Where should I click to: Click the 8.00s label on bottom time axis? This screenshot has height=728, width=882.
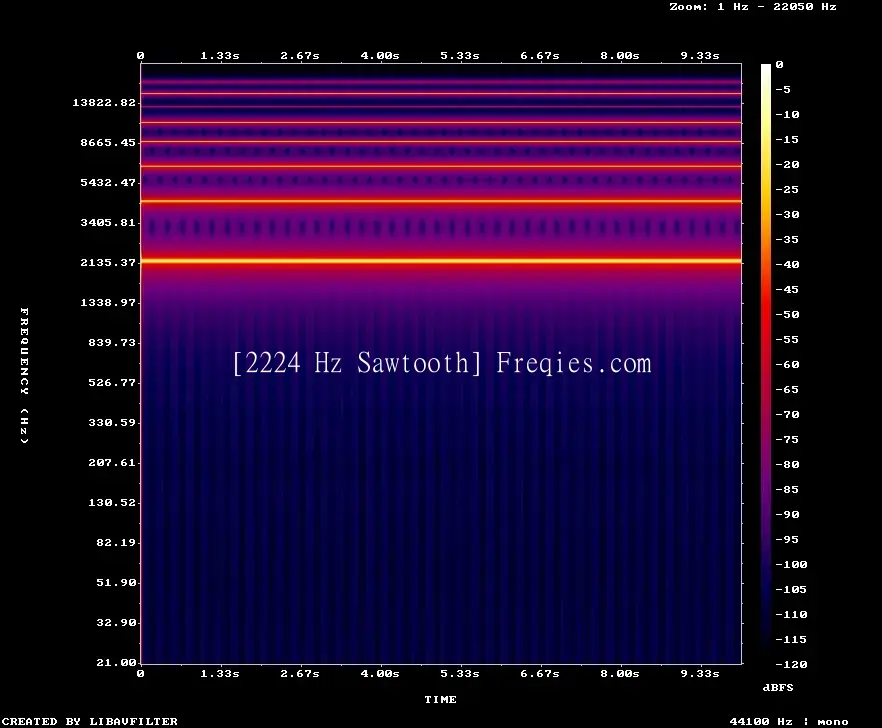[x=620, y=673]
